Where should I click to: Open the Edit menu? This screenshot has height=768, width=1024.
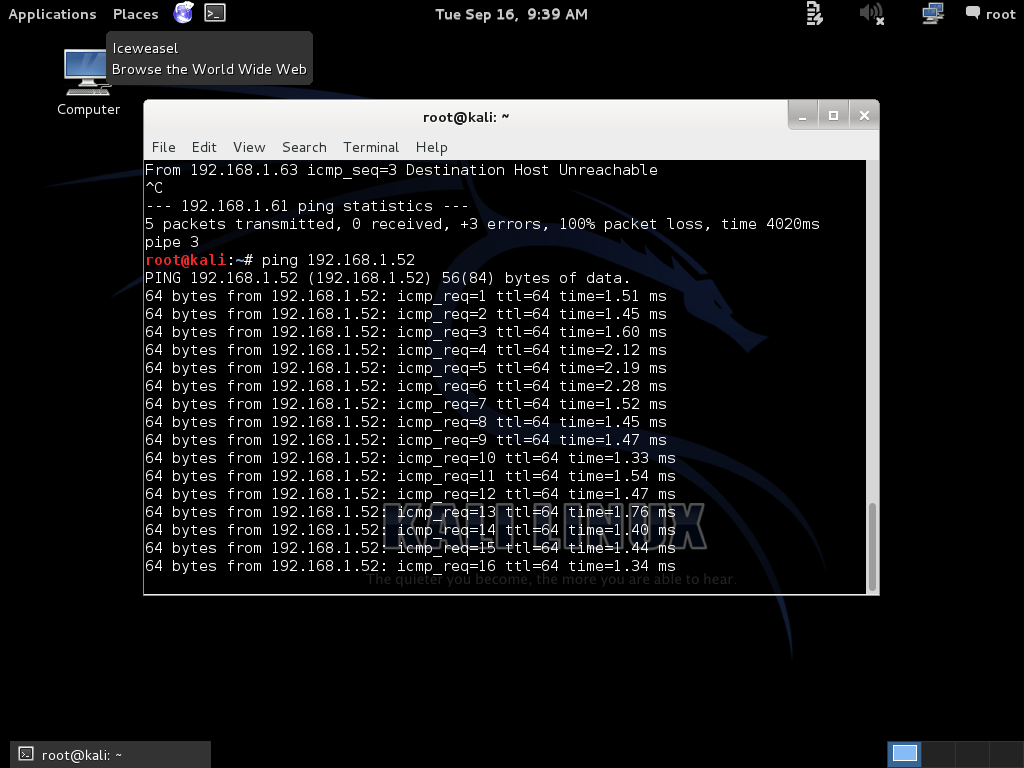[x=204, y=147]
